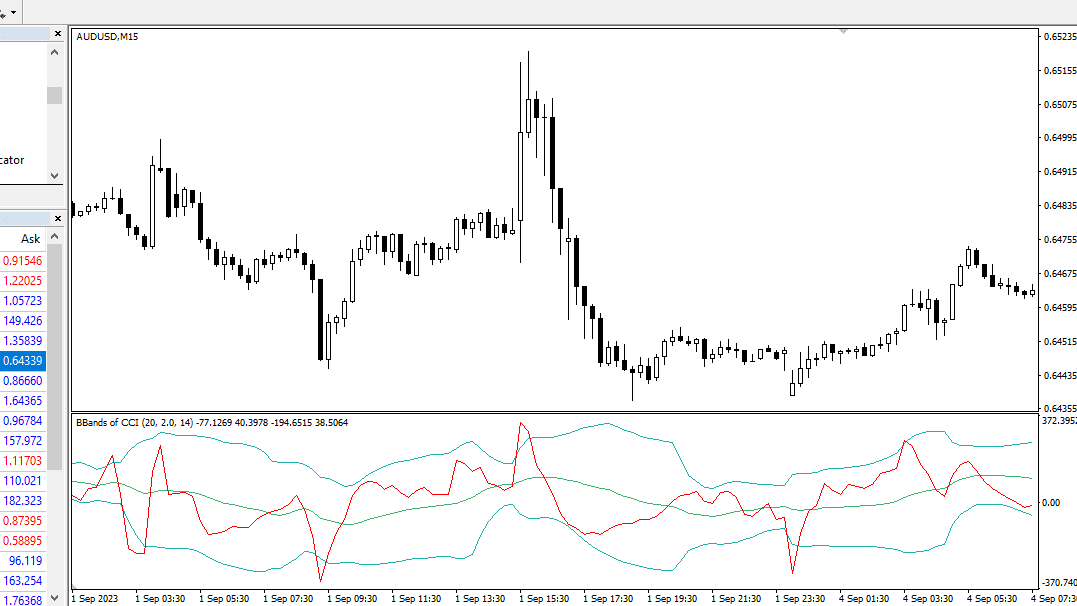Close the Market Watch panel
The image size is (1077, 606).
58,218
